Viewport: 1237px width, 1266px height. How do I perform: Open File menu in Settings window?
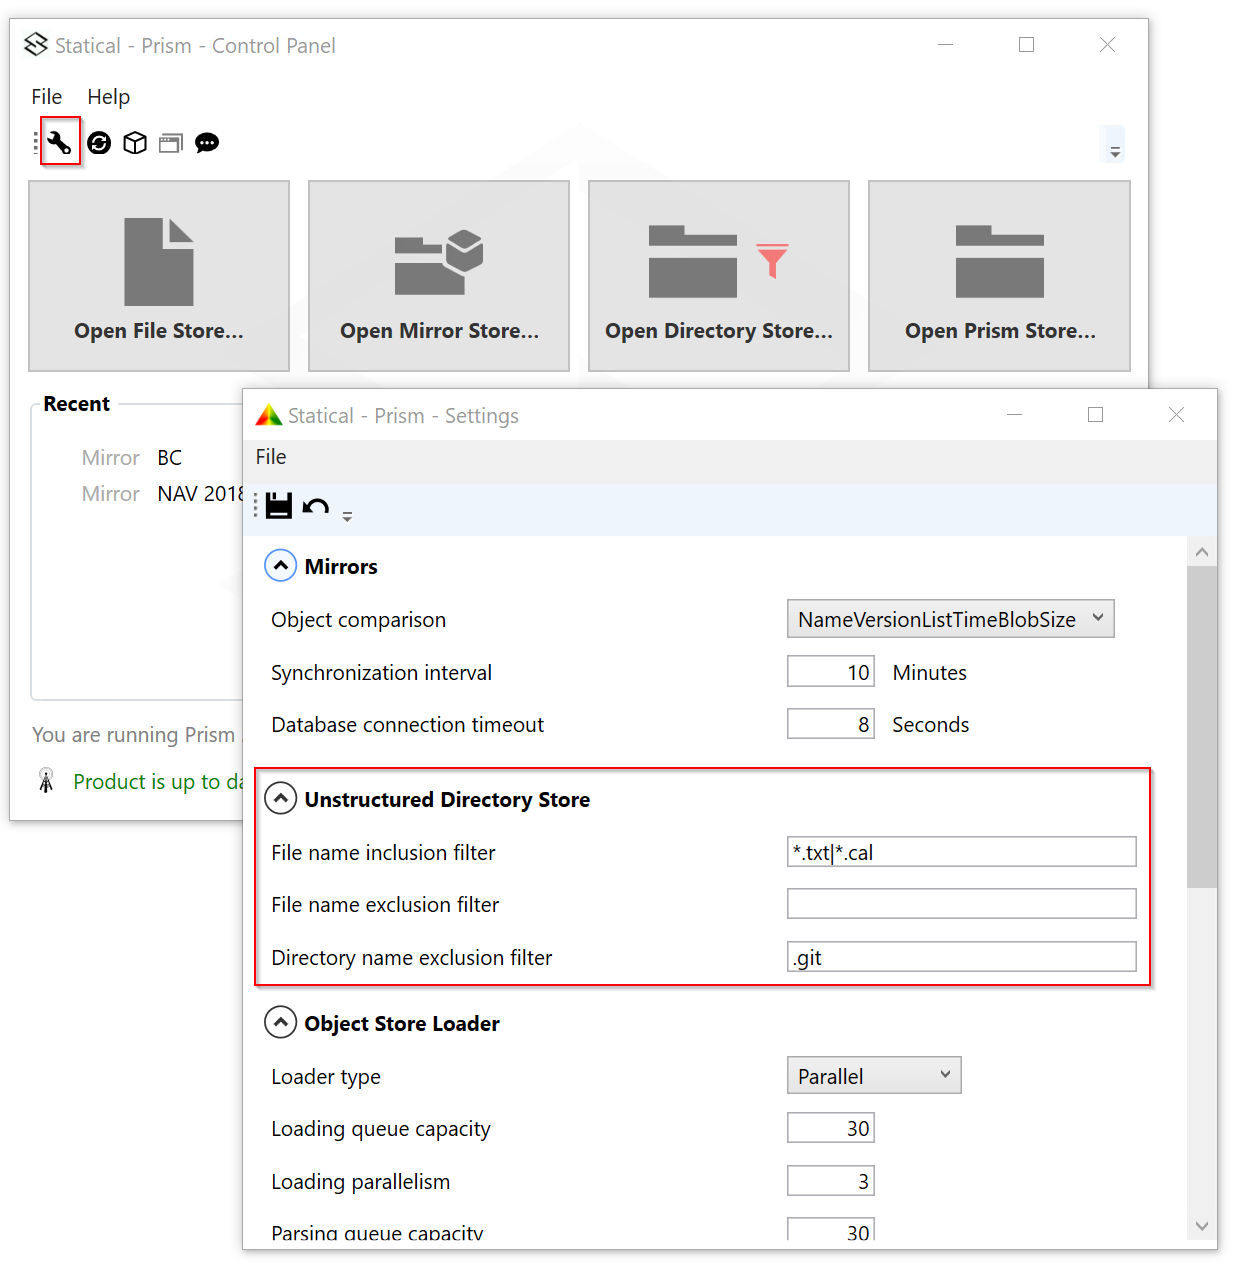coord(271,457)
